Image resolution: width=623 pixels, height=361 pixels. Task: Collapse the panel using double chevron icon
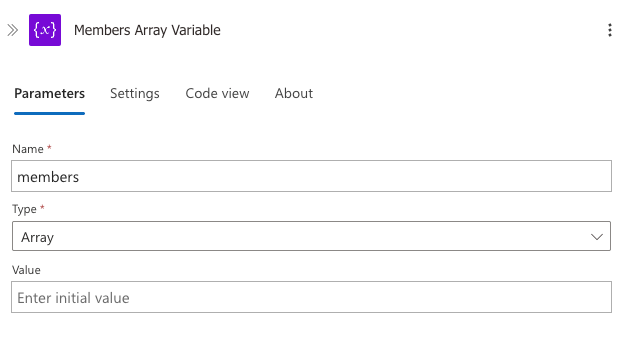13,30
